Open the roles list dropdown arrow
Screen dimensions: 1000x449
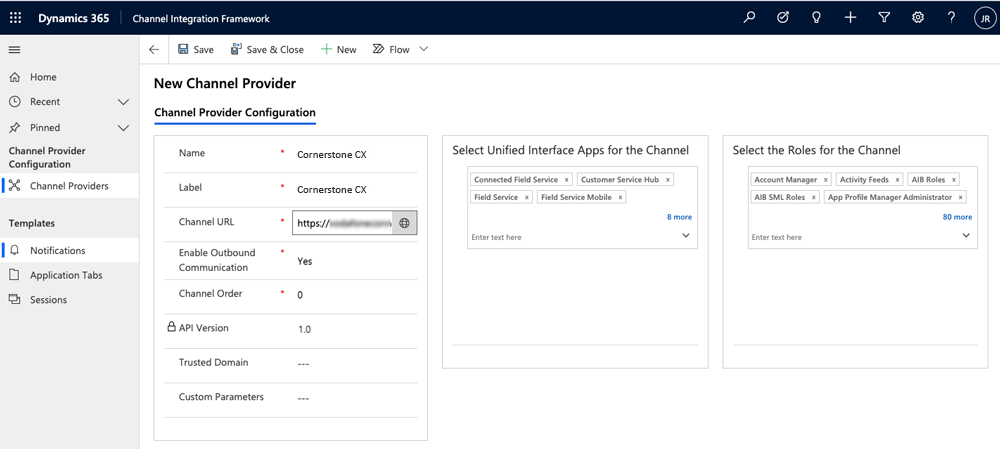(966, 236)
